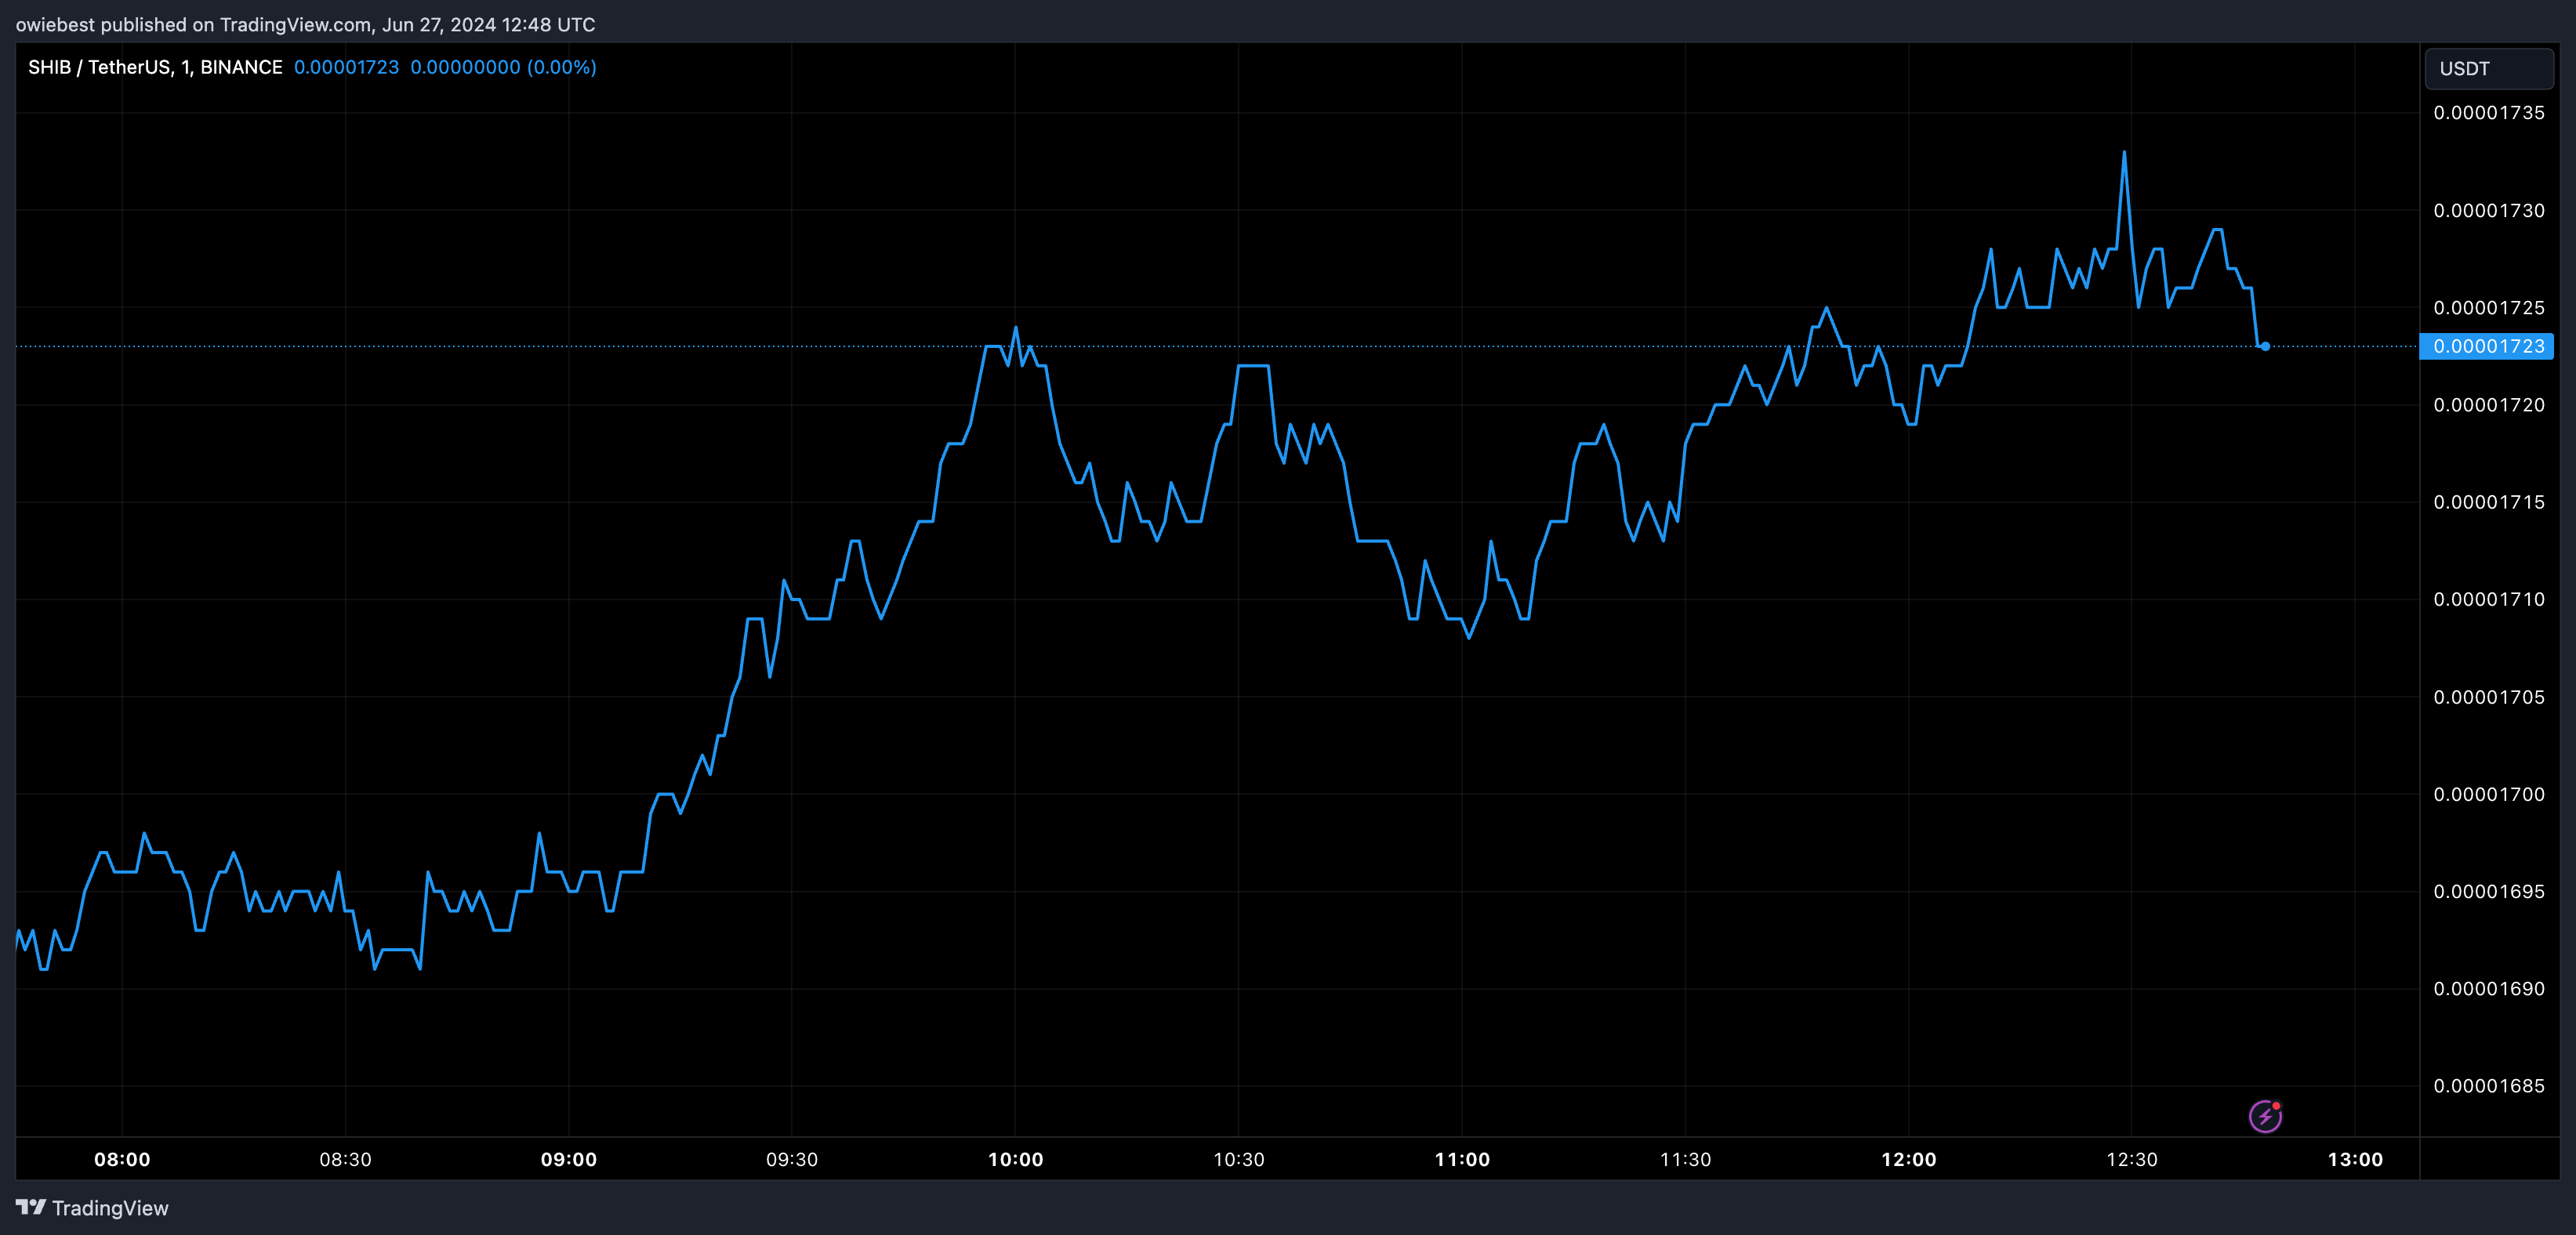Click the 0.00001735 price scale label
The image size is (2576, 1235).
[2488, 113]
